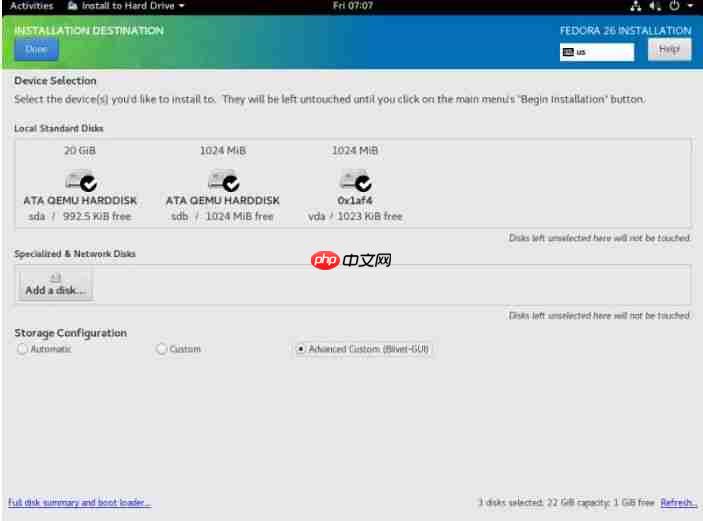
Task: Open power icon in top bar
Action: [x=674, y=6]
